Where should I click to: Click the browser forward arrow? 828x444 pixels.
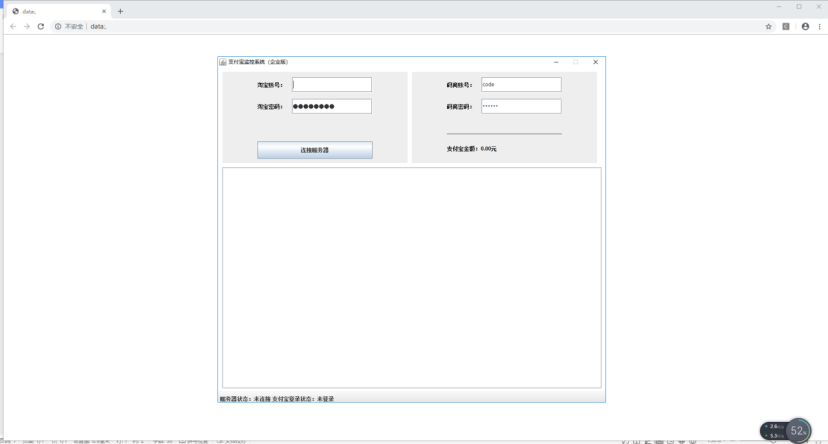click(x=27, y=26)
